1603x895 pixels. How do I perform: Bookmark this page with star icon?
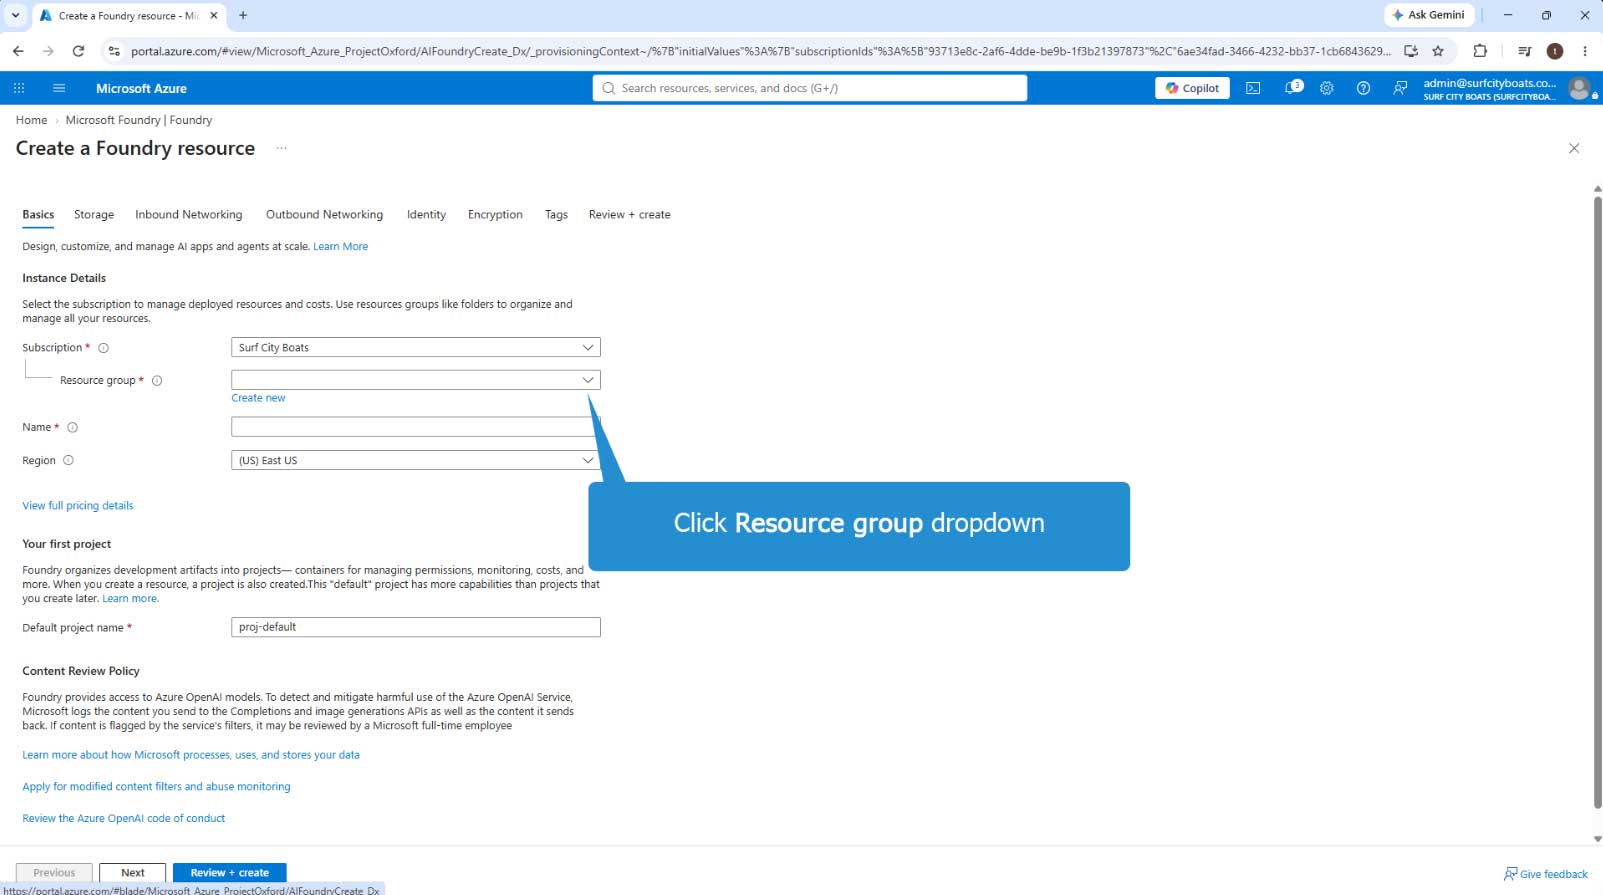click(1438, 51)
